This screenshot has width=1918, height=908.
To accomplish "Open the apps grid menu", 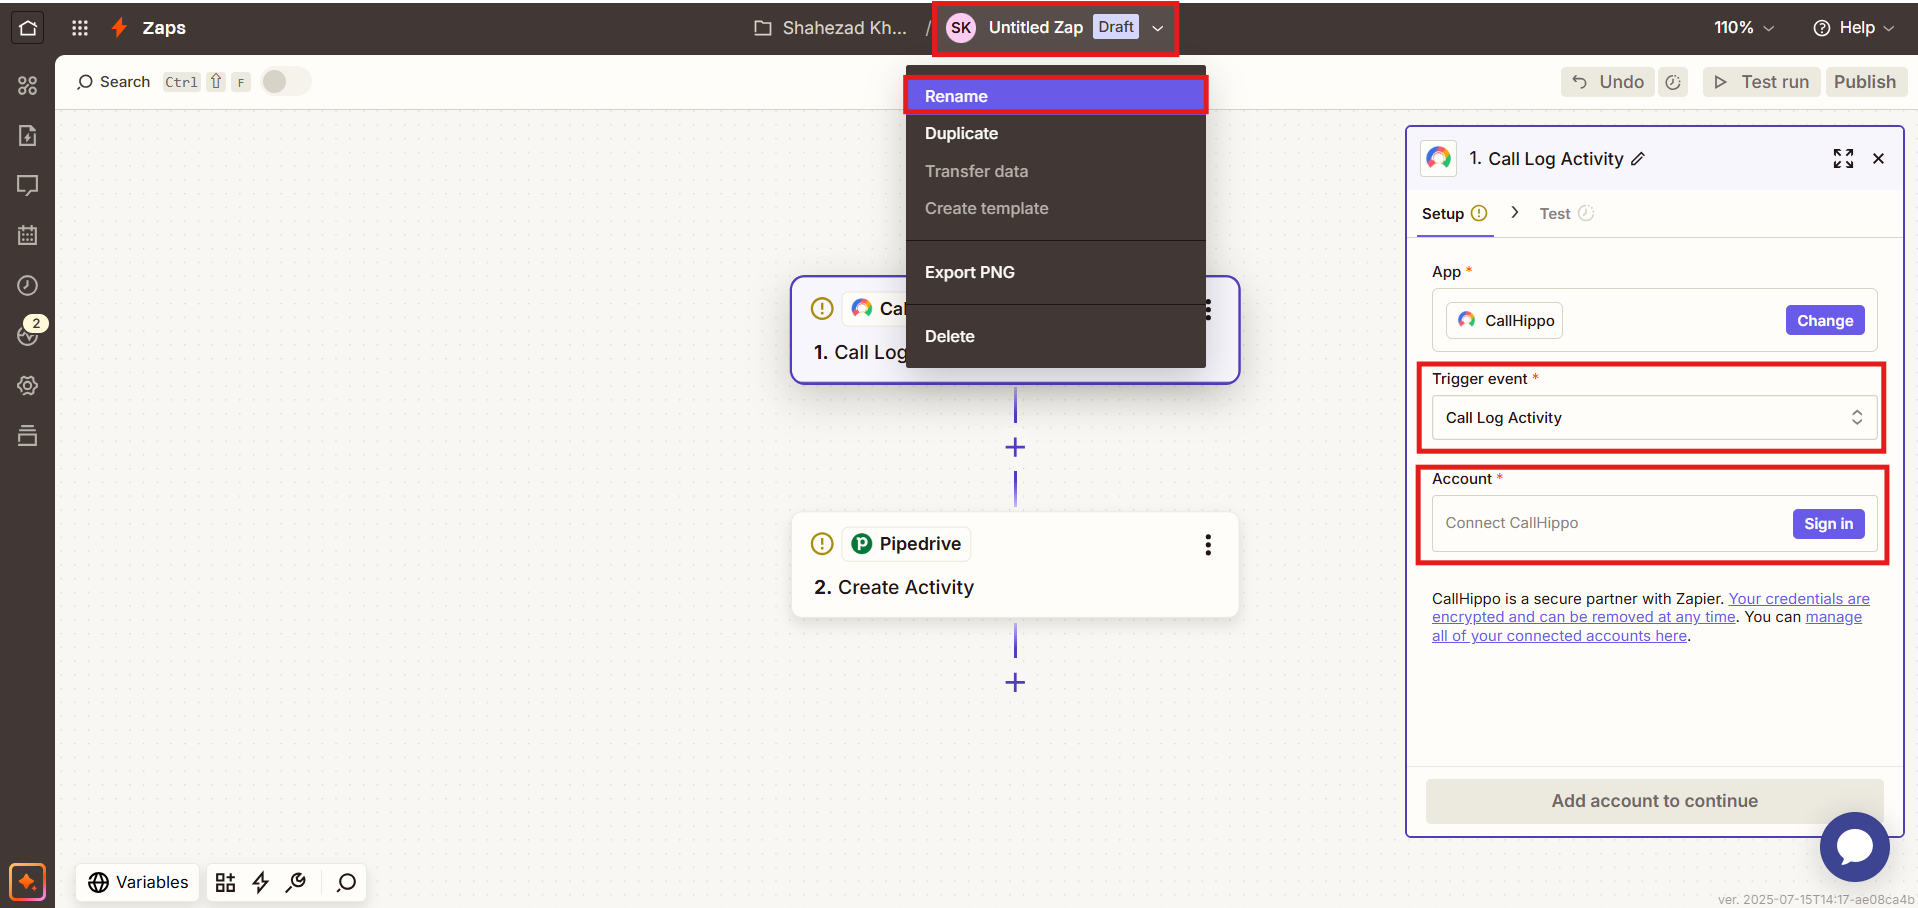I will tap(80, 28).
